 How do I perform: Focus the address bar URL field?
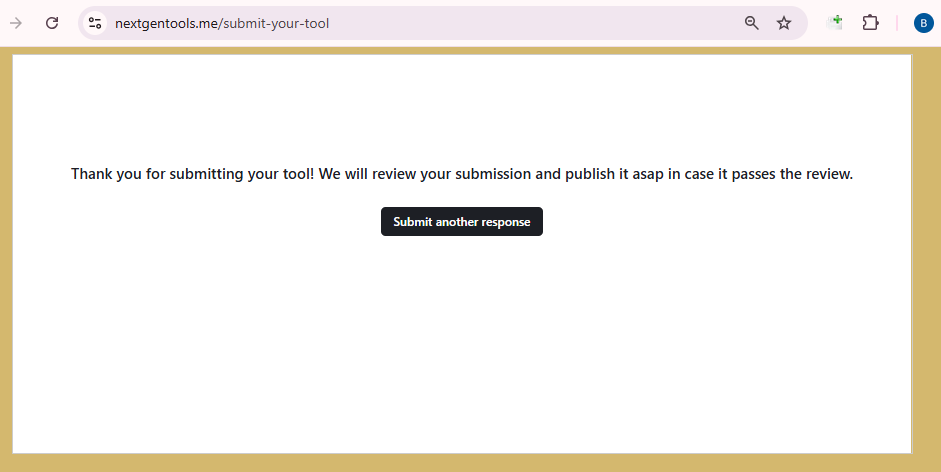pos(500,23)
